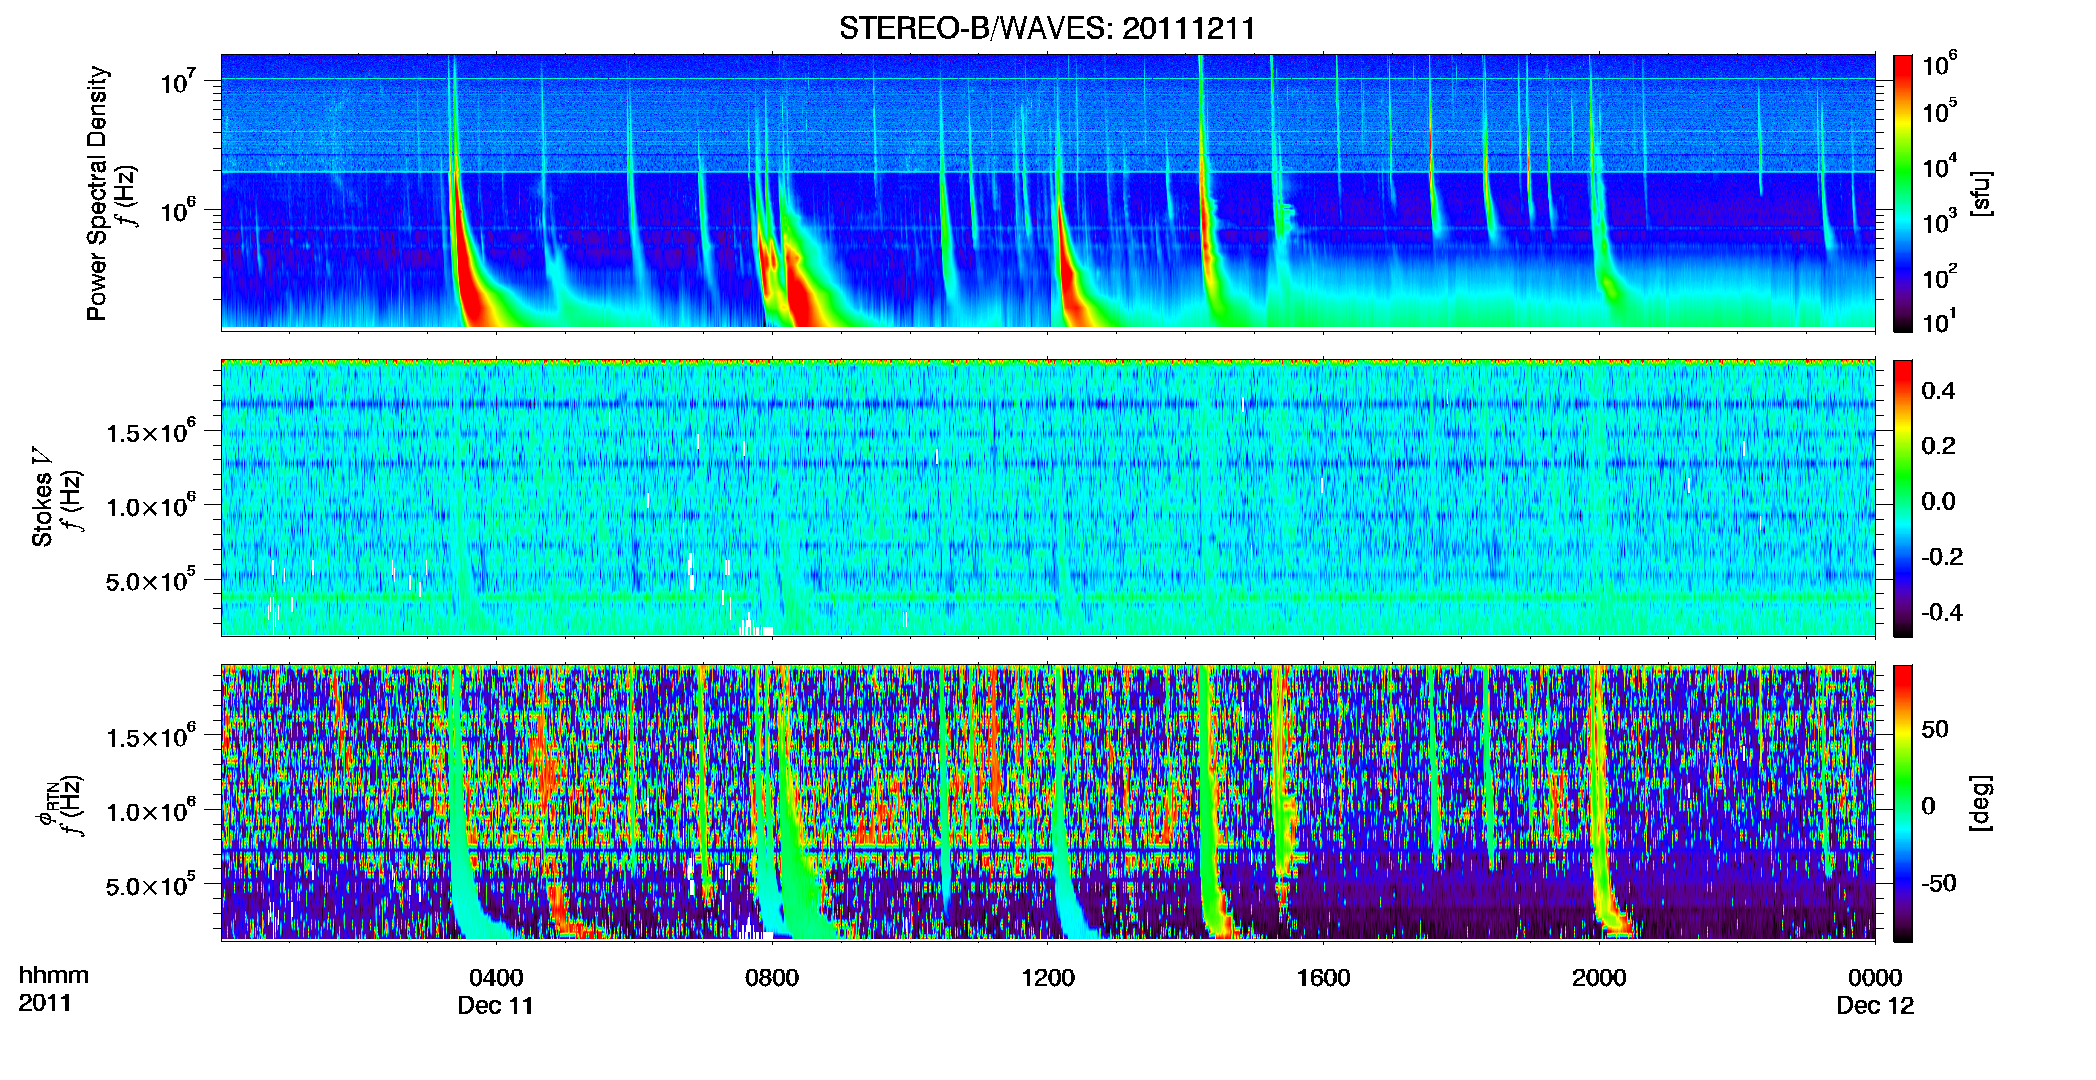Click the Stokes V colorbar

(1903, 498)
